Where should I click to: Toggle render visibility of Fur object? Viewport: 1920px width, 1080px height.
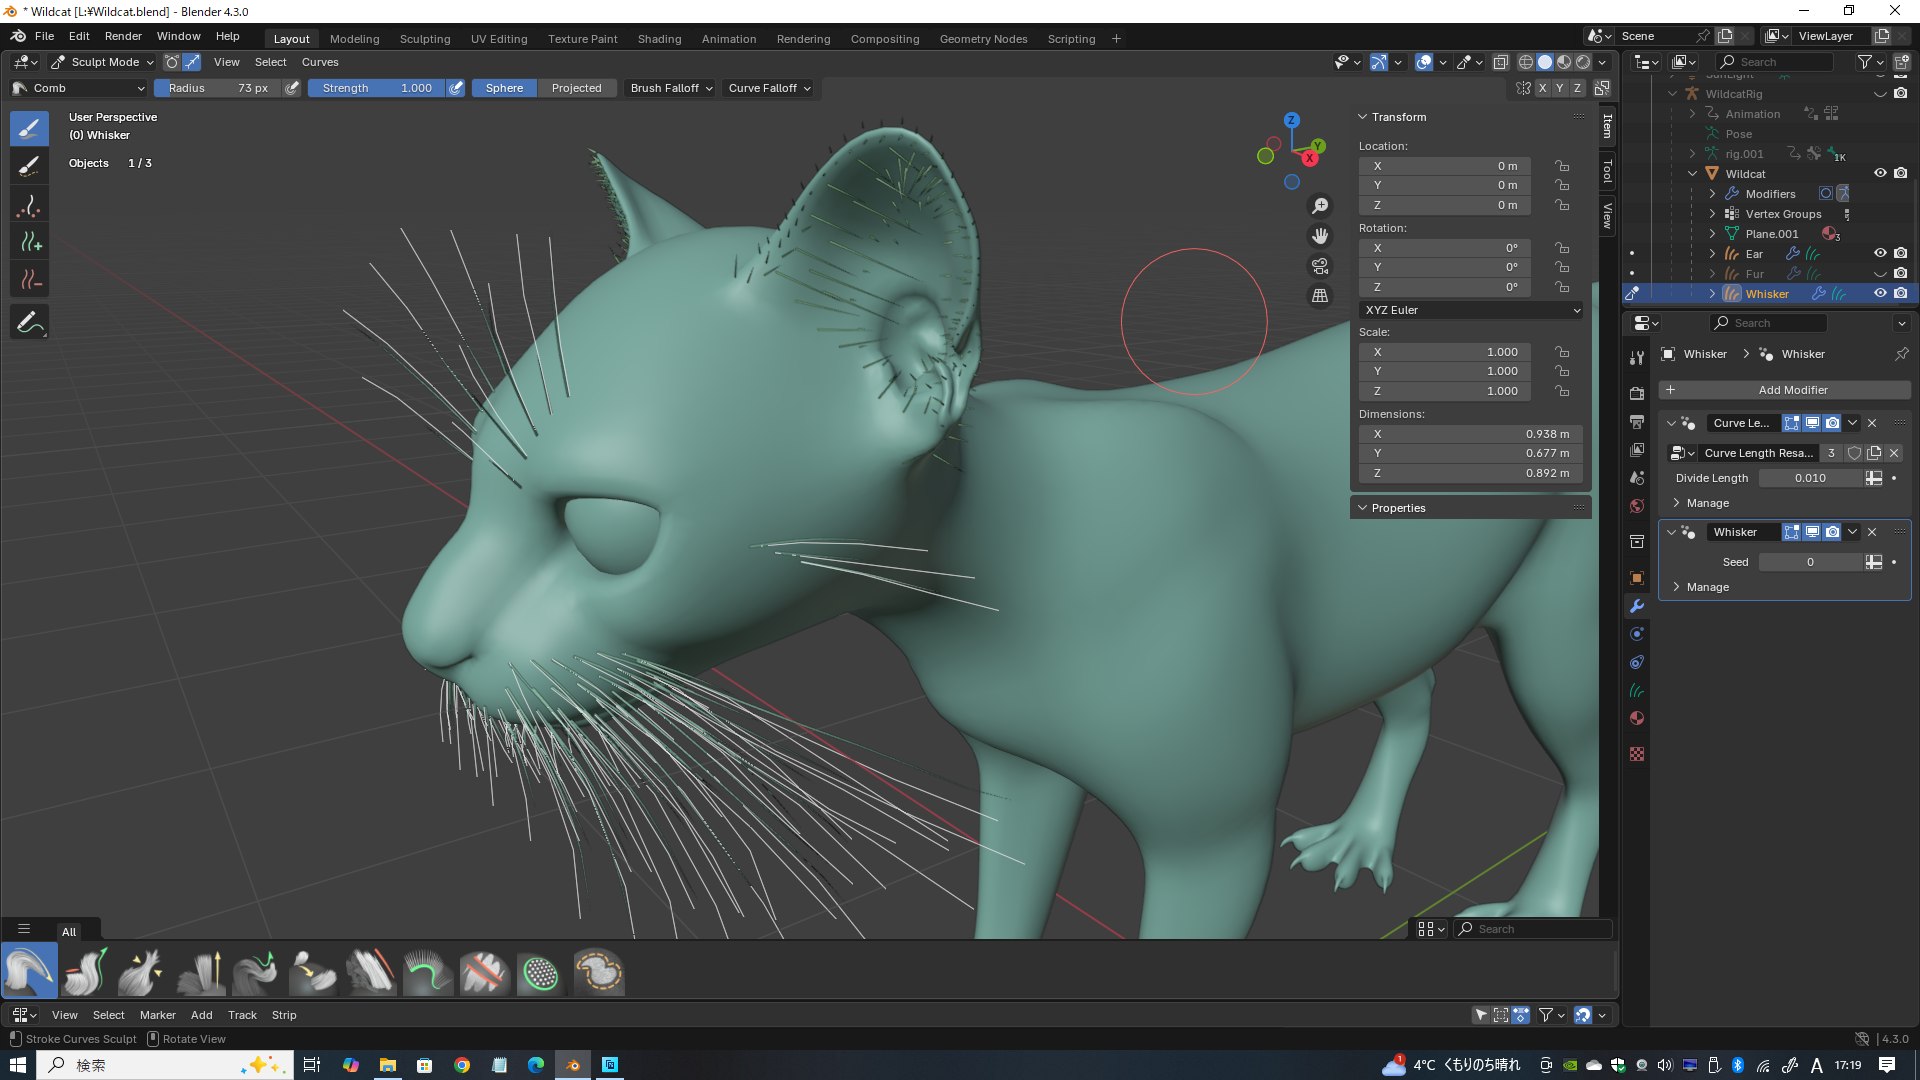tap(1901, 273)
